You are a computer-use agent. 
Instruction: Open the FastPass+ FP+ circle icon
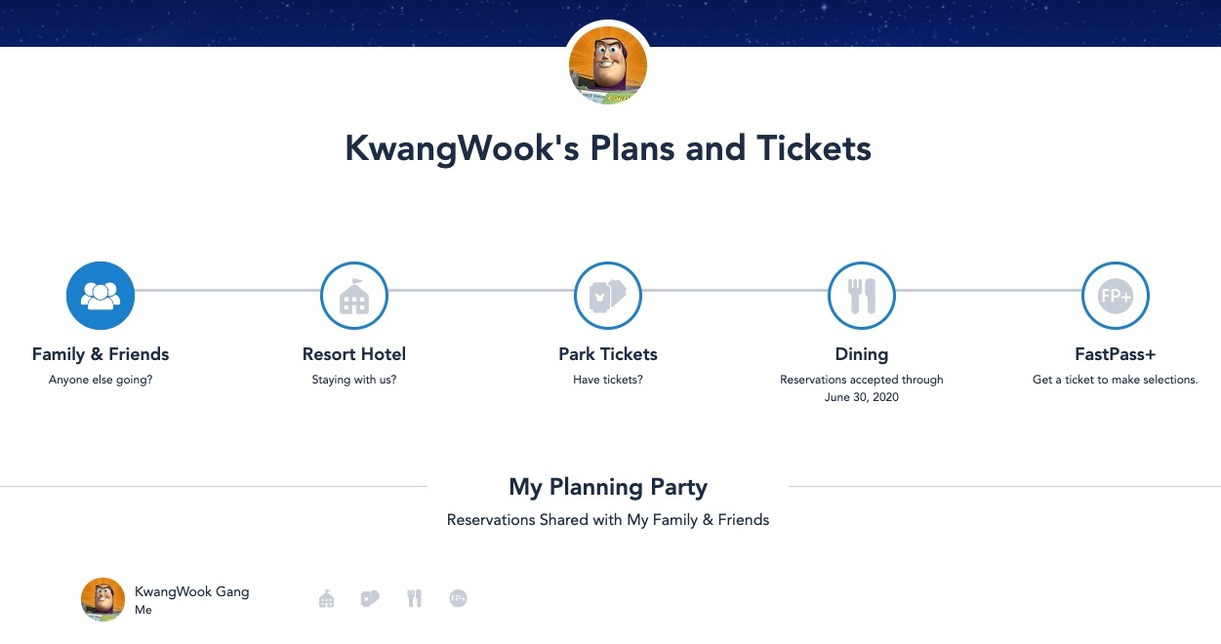1116,296
